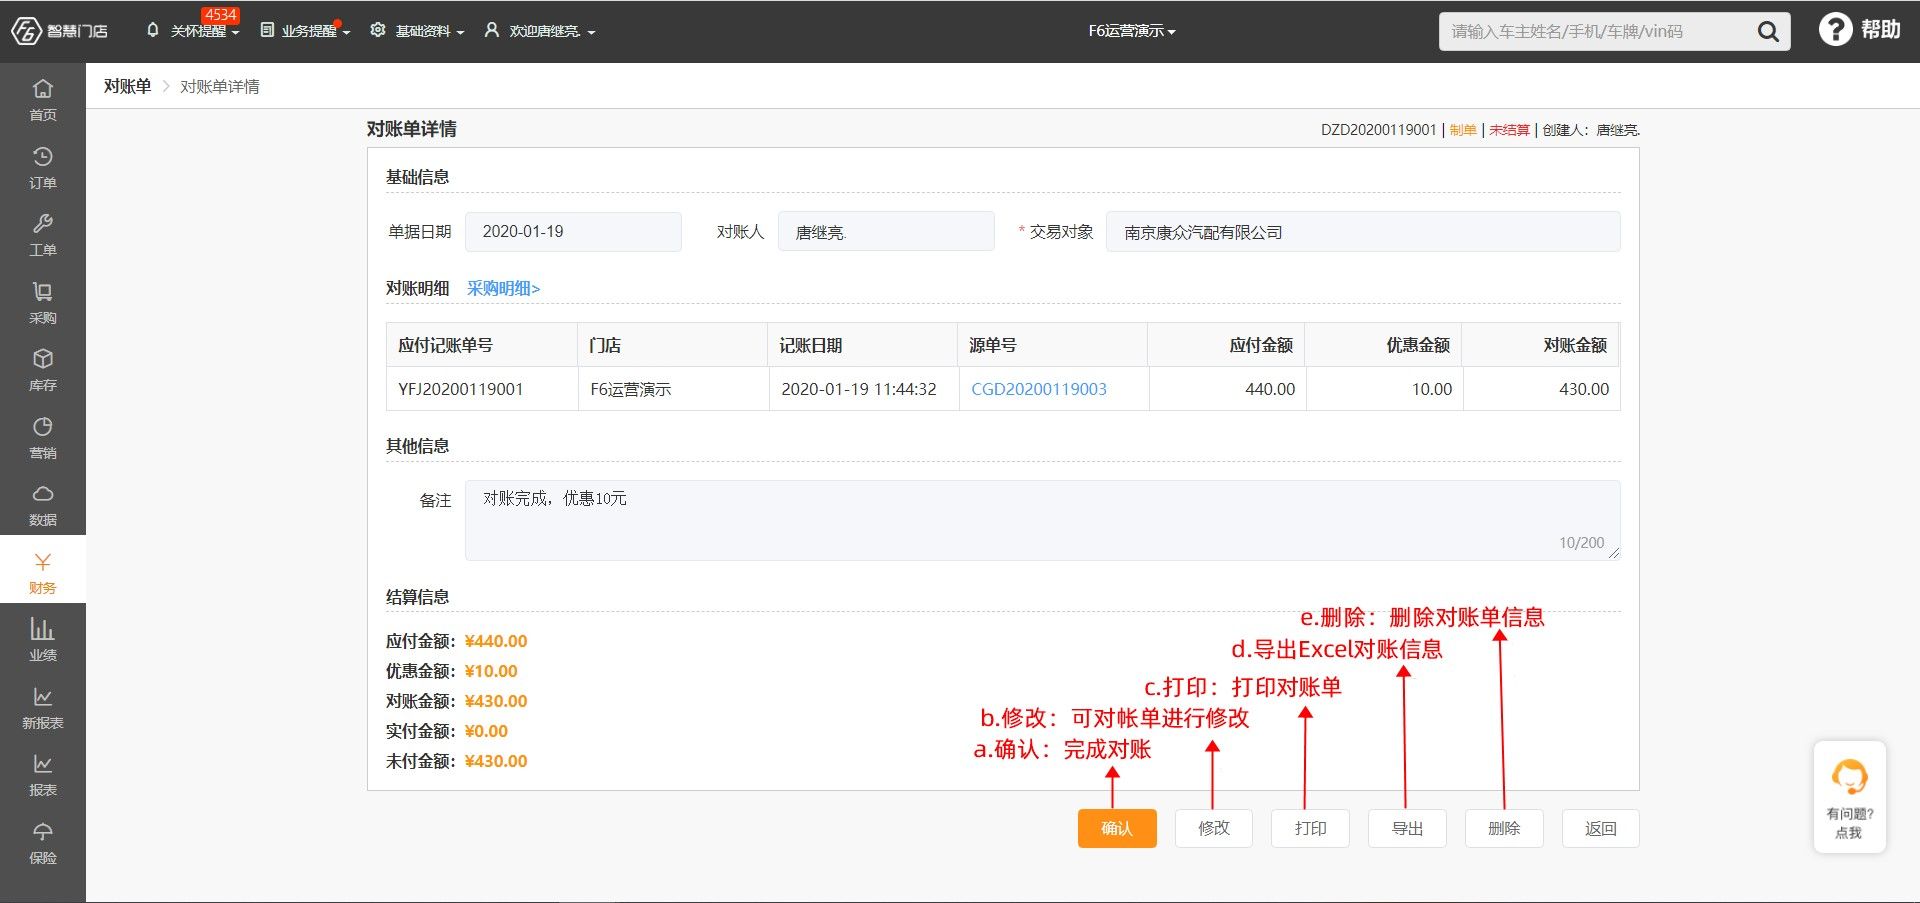
Task: Click the 430.00 table cell
Action: tap(1541, 389)
